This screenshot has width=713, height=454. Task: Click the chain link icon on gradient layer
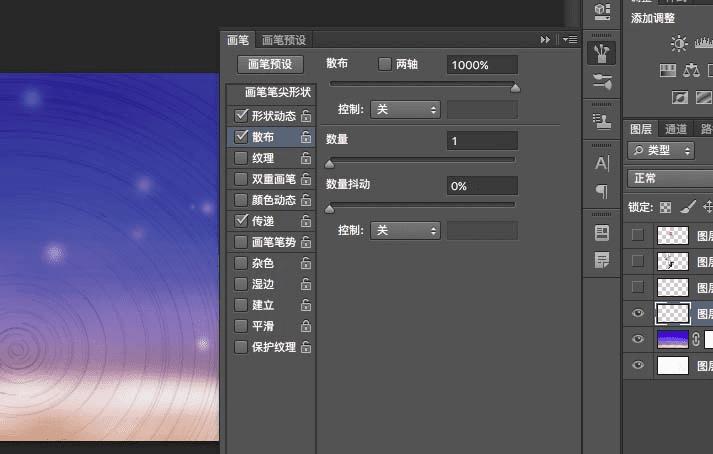coord(696,339)
